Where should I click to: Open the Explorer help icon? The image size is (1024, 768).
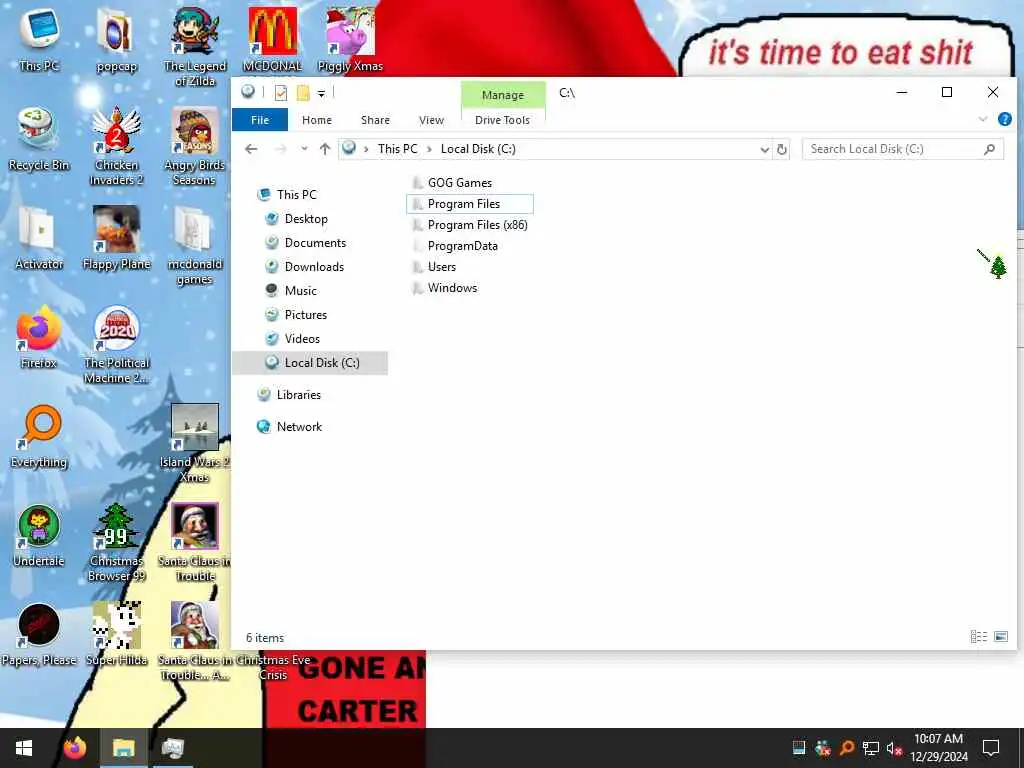click(1004, 119)
